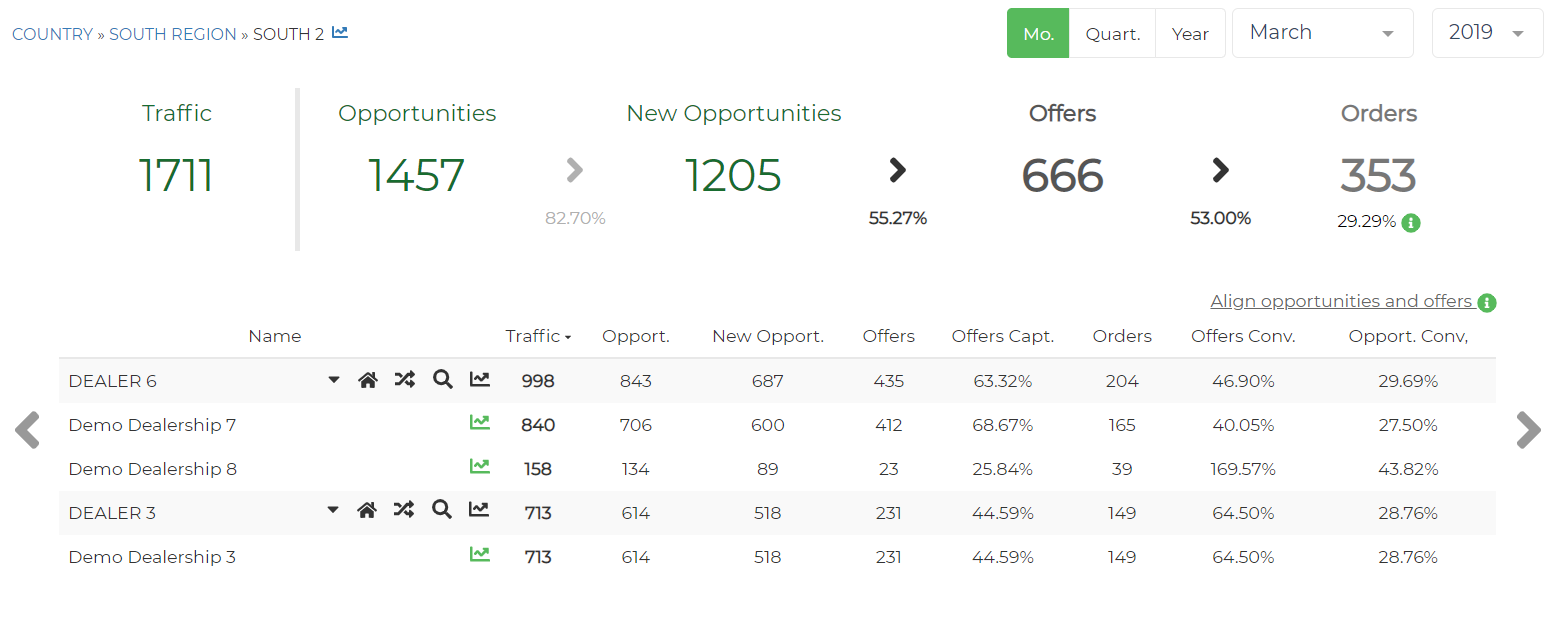Viewport: 1552px width, 637px height.
Task: Open the green chart icon for Demo Dealership 3
Action: click(x=479, y=555)
